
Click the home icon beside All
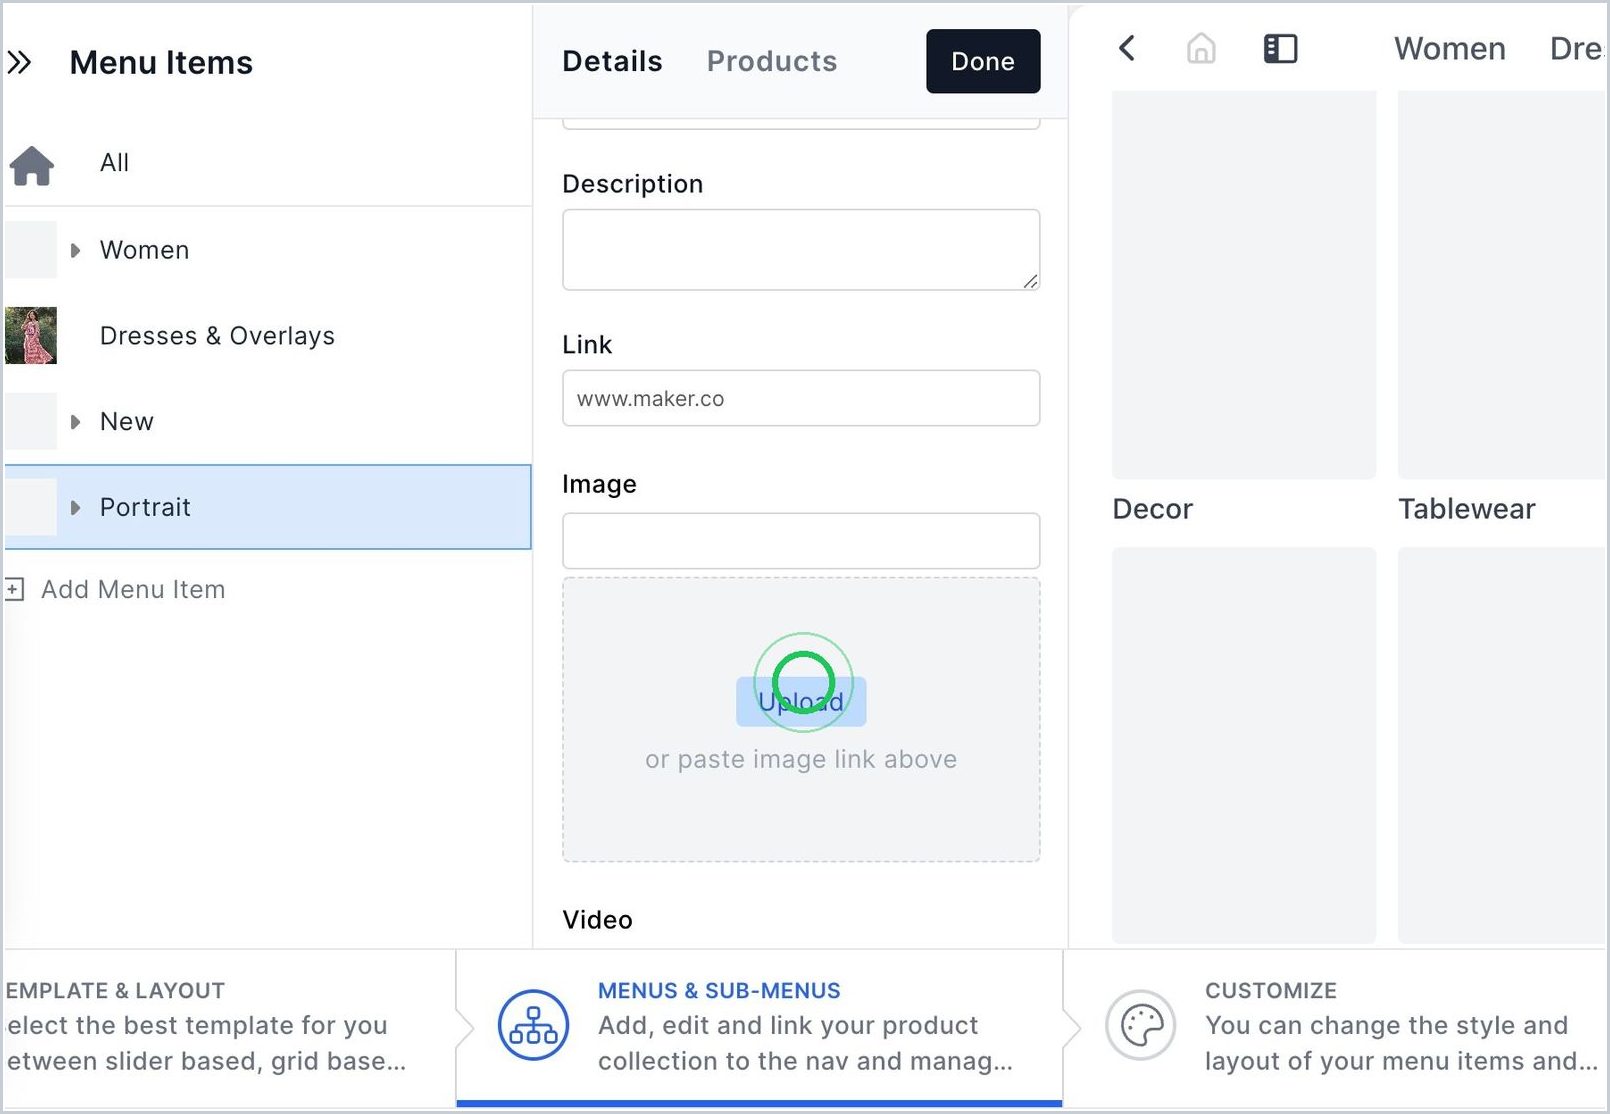click(32, 165)
